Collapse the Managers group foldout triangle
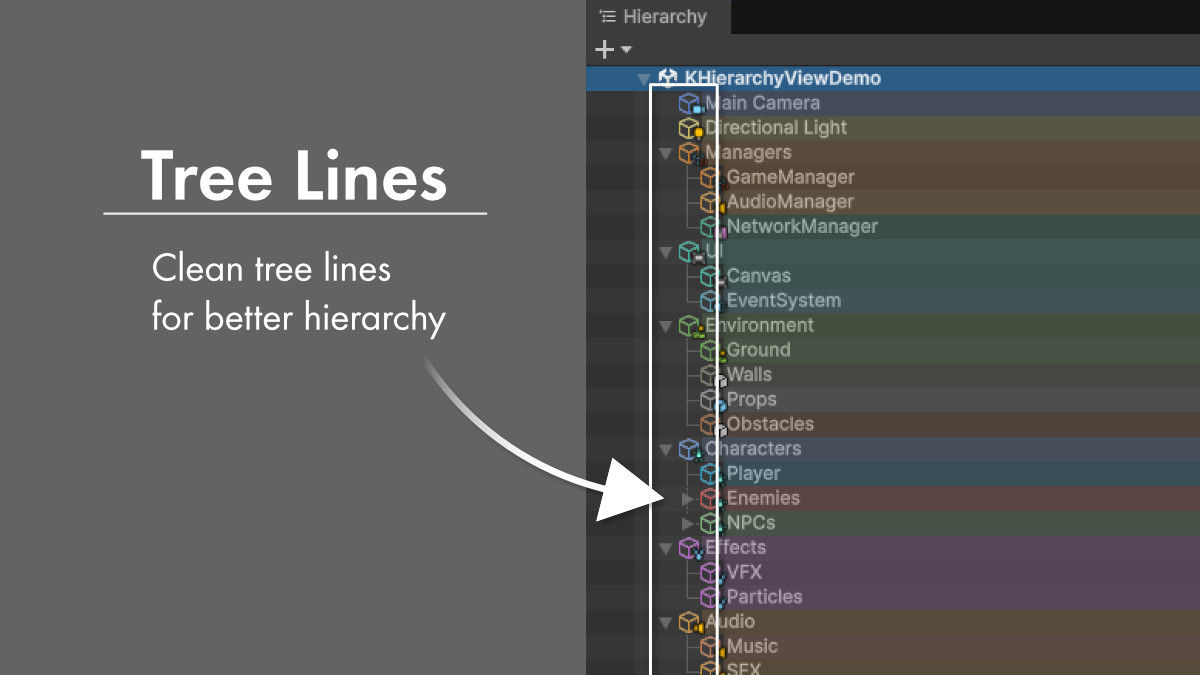The width and height of the screenshot is (1200, 675). click(665, 152)
